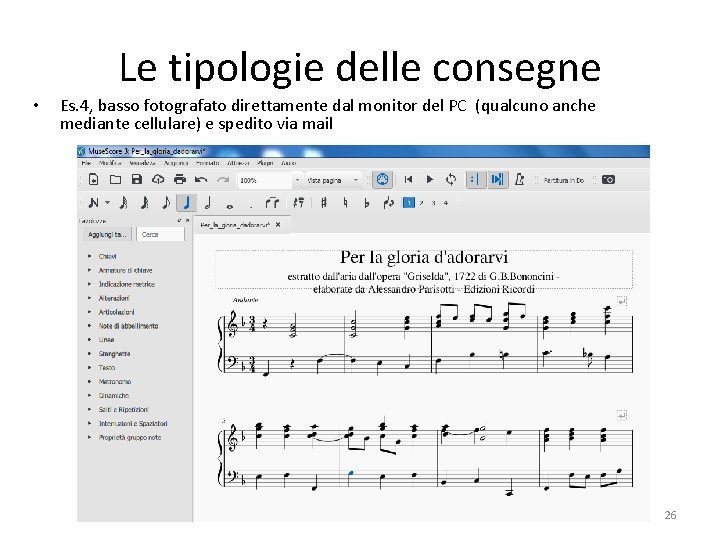Click the redo arrow icon
720x540 pixels.
pos(223,180)
